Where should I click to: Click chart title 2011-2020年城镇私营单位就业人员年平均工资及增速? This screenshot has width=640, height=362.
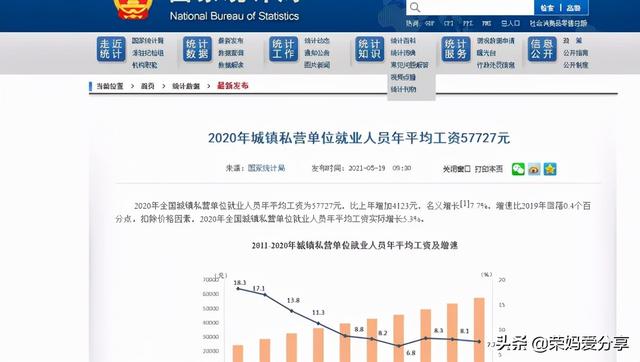355,245
